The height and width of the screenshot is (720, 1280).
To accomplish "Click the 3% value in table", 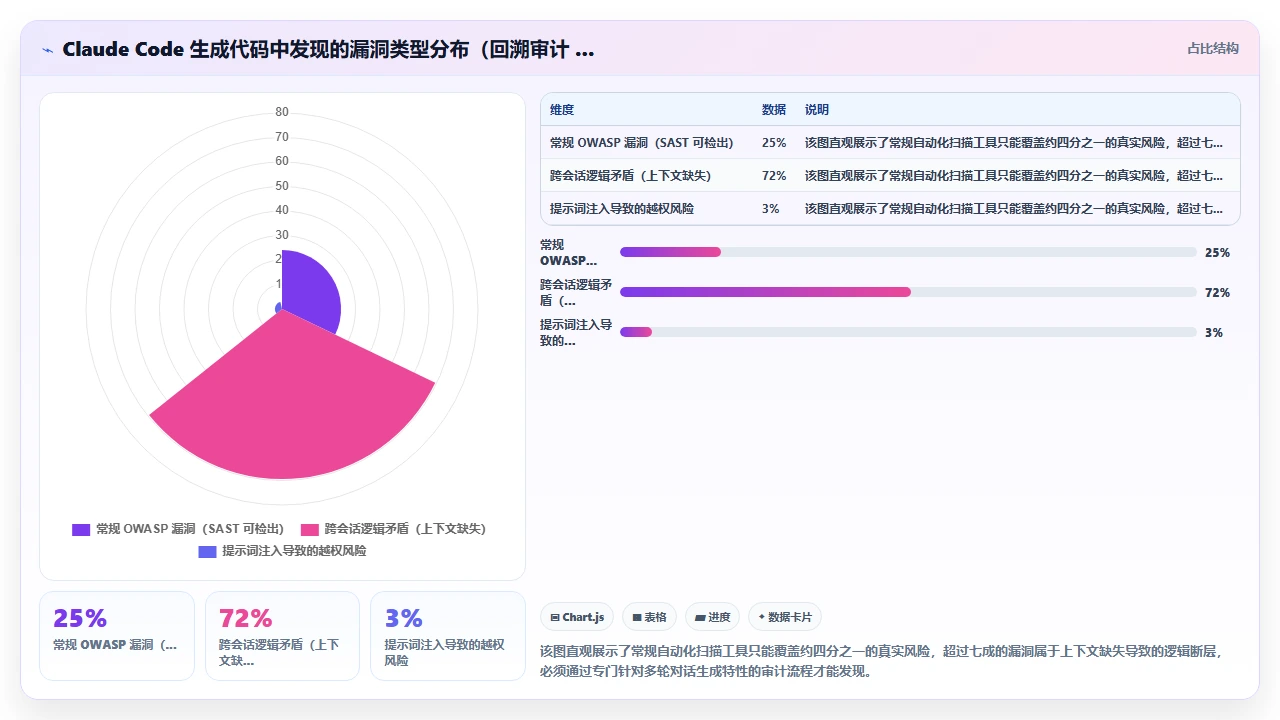I will 771,209.
